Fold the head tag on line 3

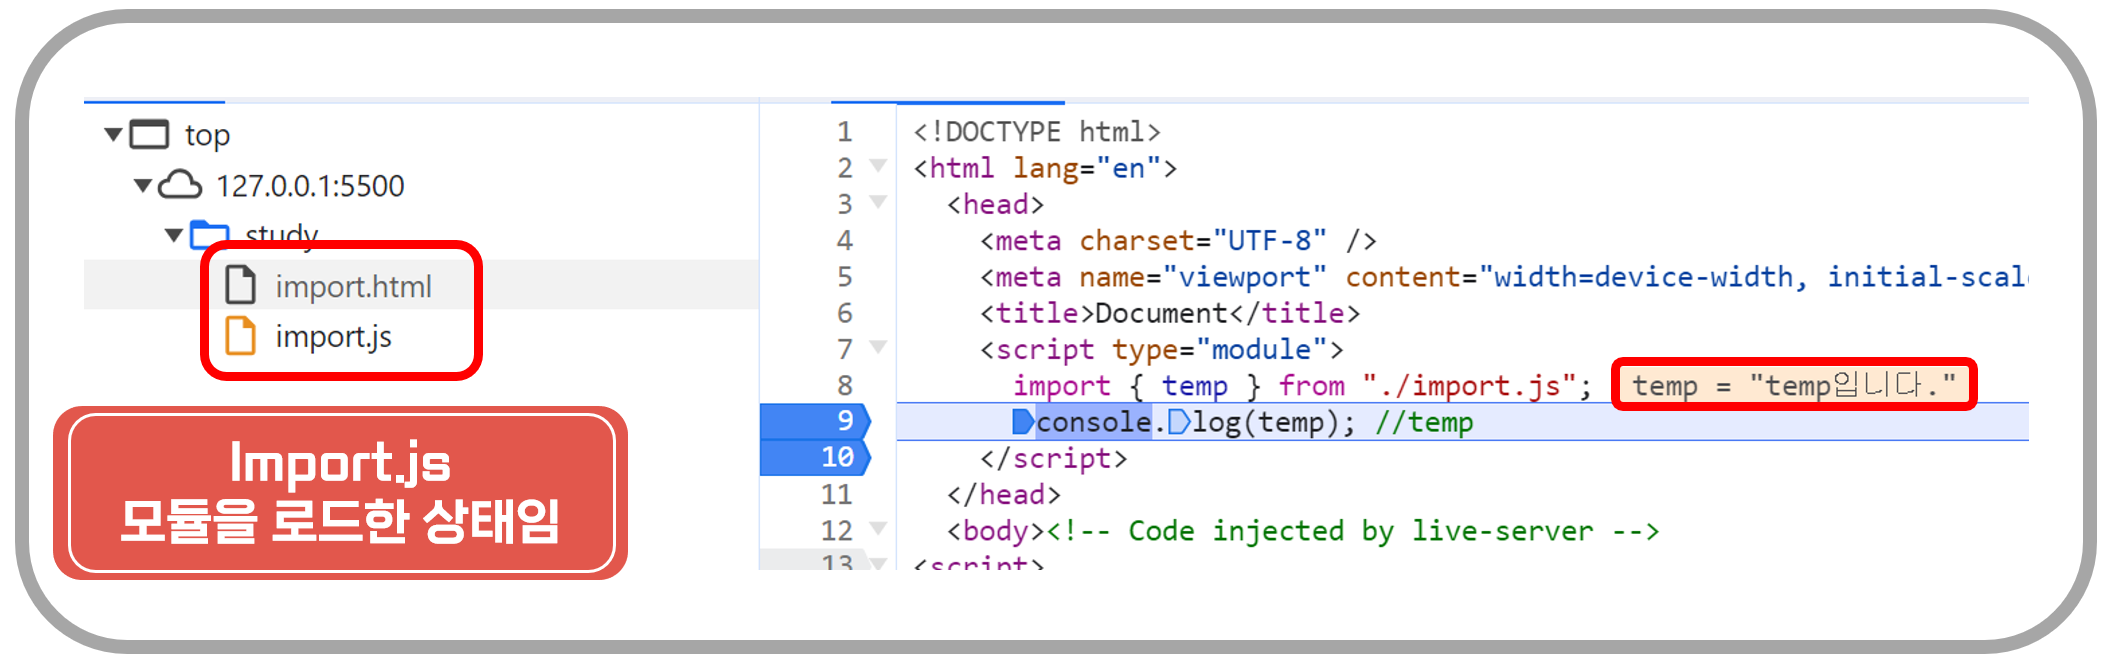pyautogui.click(x=878, y=202)
